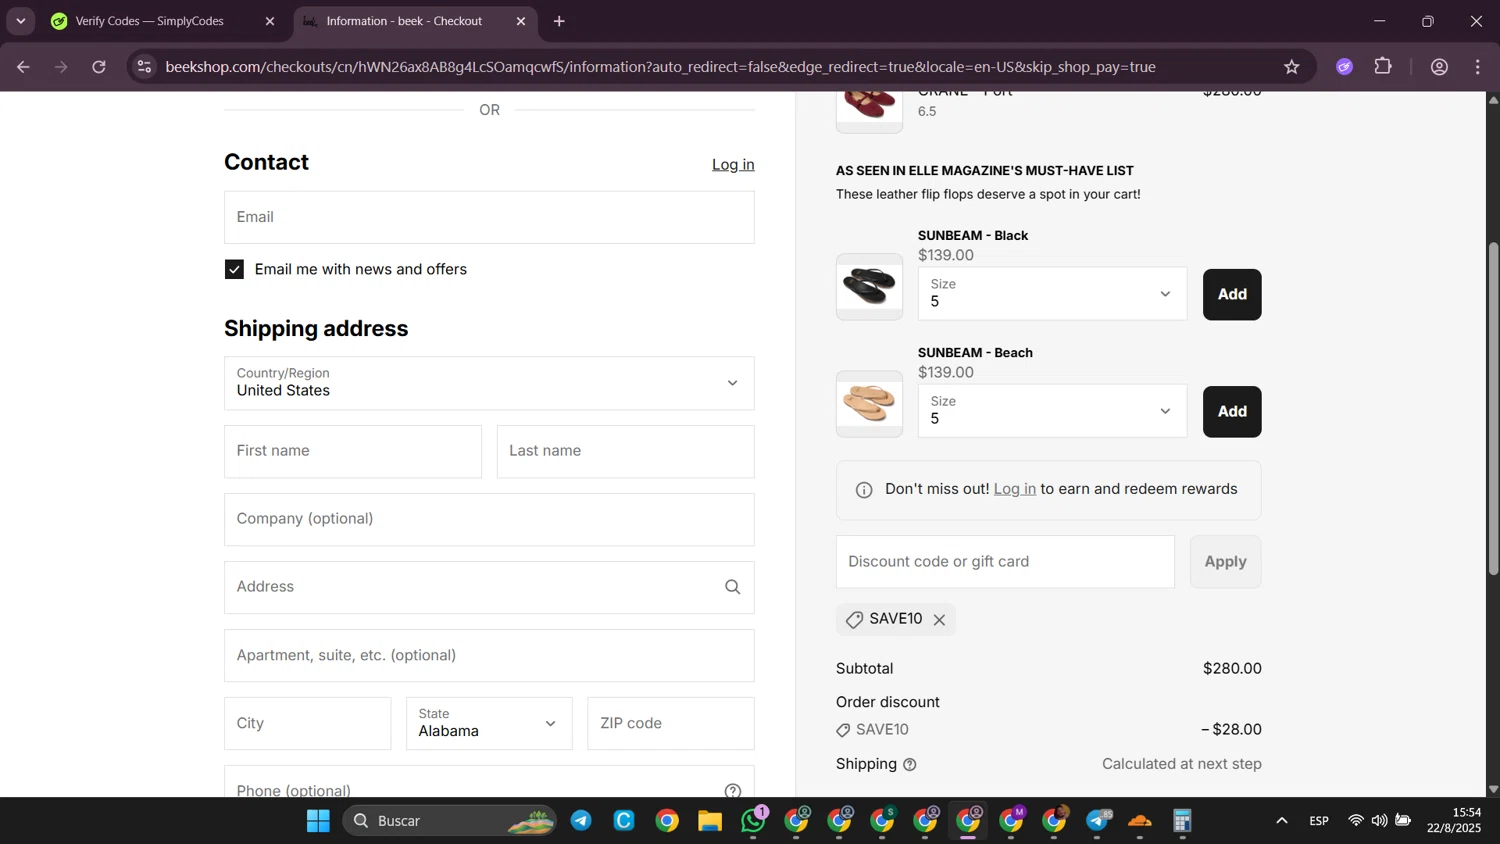The image size is (1500, 844).
Task: Click the address search magnifier icon
Action: tap(733, 587)
